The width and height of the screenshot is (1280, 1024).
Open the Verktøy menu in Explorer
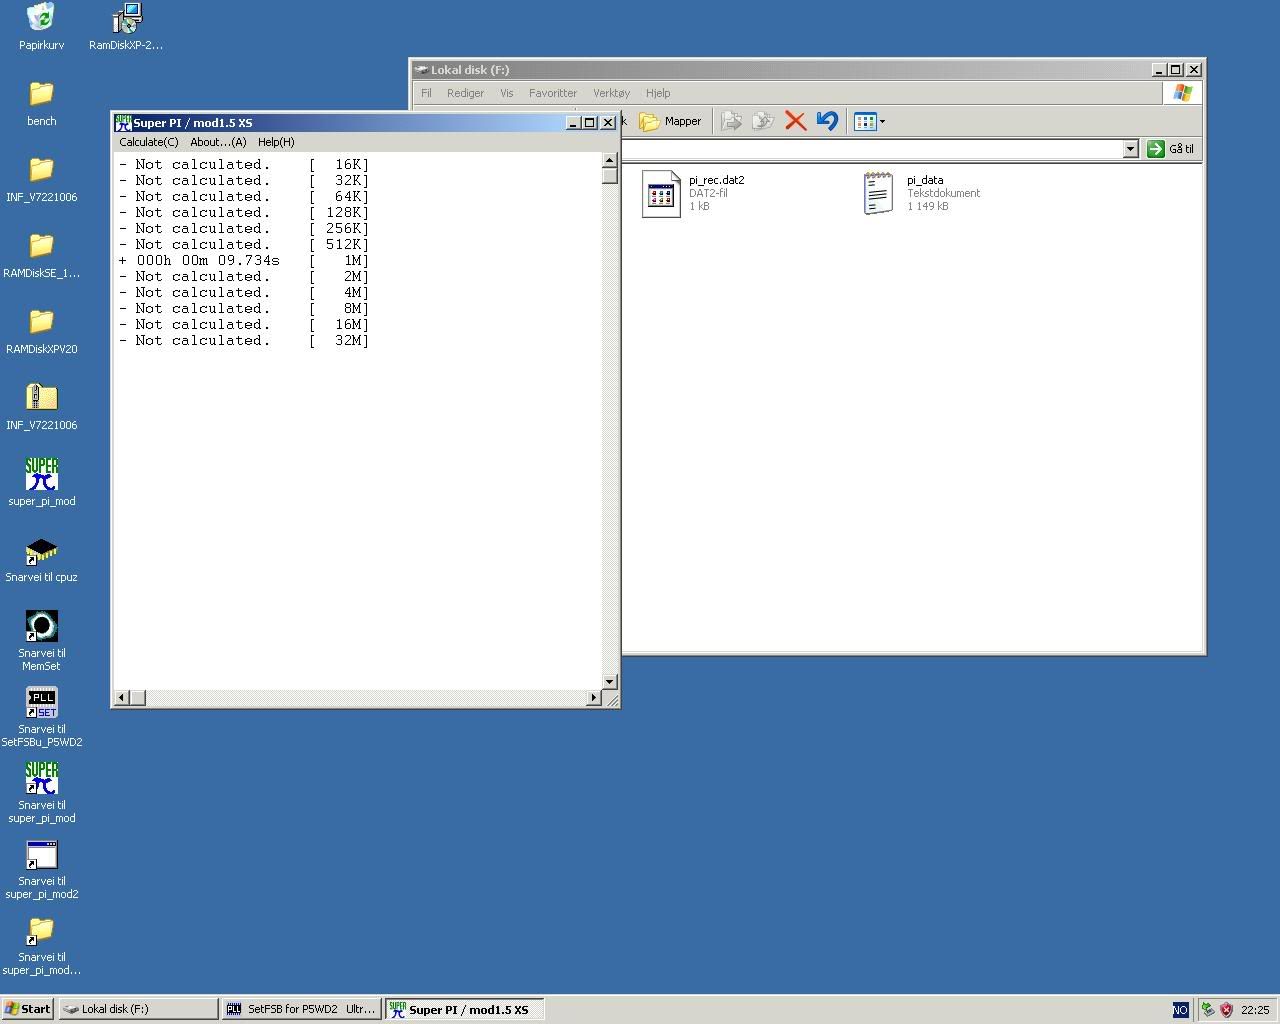pyautogui.click(x=611, y=93)
